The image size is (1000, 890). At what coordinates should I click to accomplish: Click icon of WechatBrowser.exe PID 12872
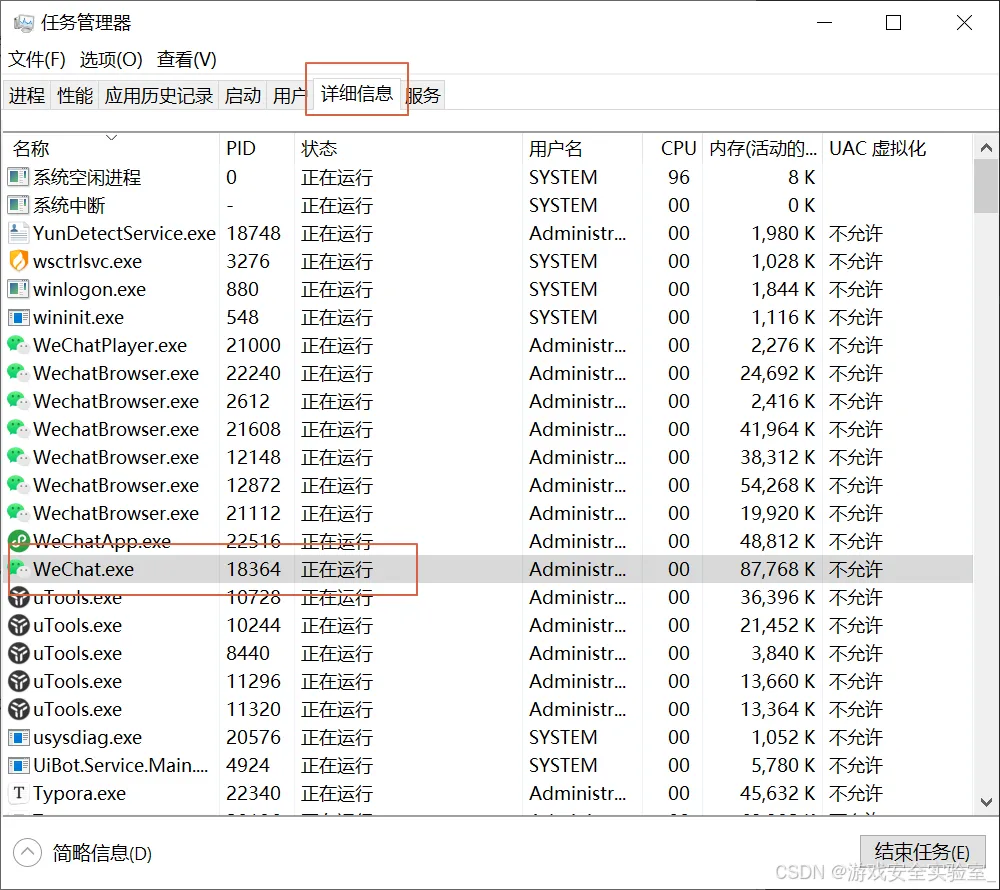18,485
